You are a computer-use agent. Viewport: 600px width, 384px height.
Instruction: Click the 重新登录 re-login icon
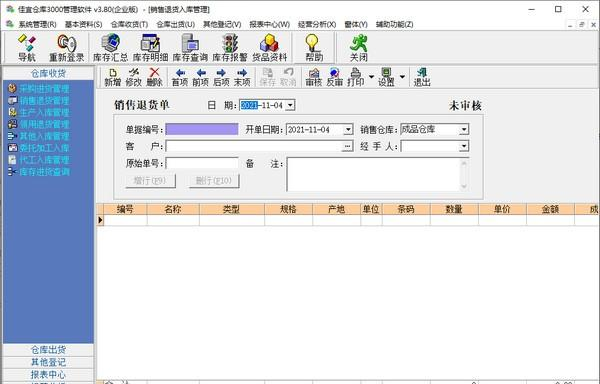click(67, 48)
